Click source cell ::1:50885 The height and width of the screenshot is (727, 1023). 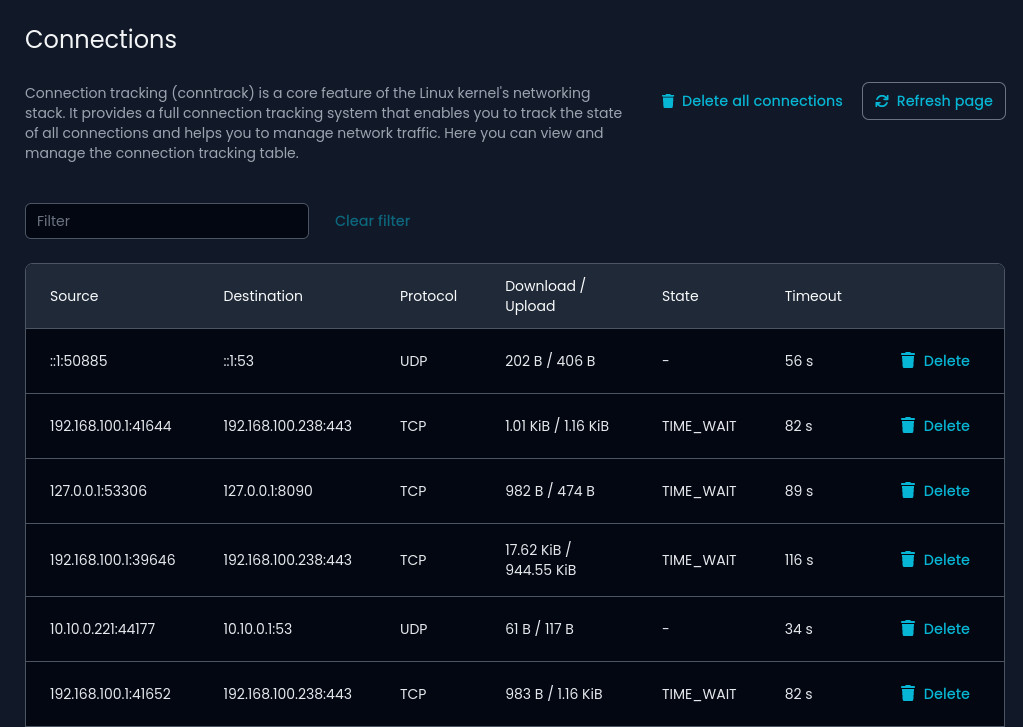pos(78,361)
